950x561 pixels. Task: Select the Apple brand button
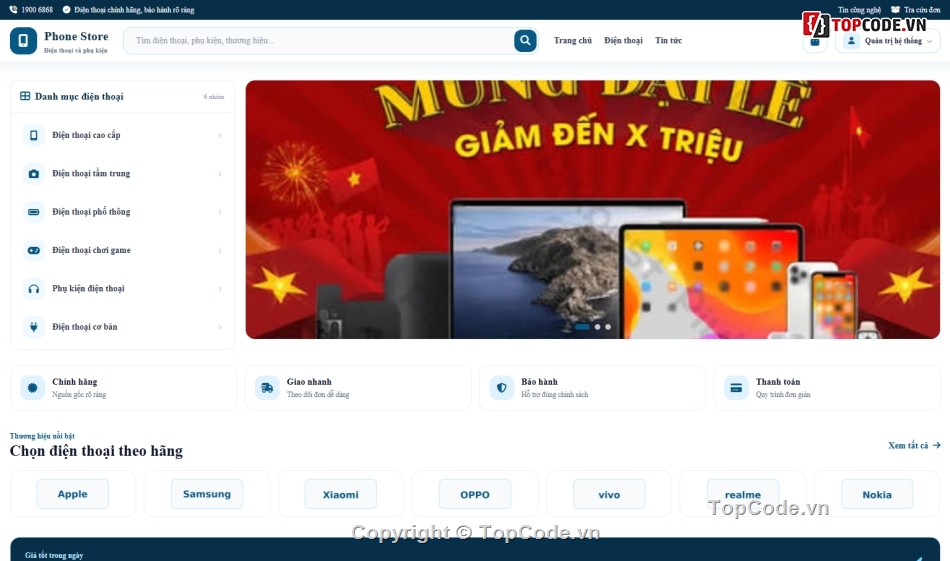(x=73, y=494)
